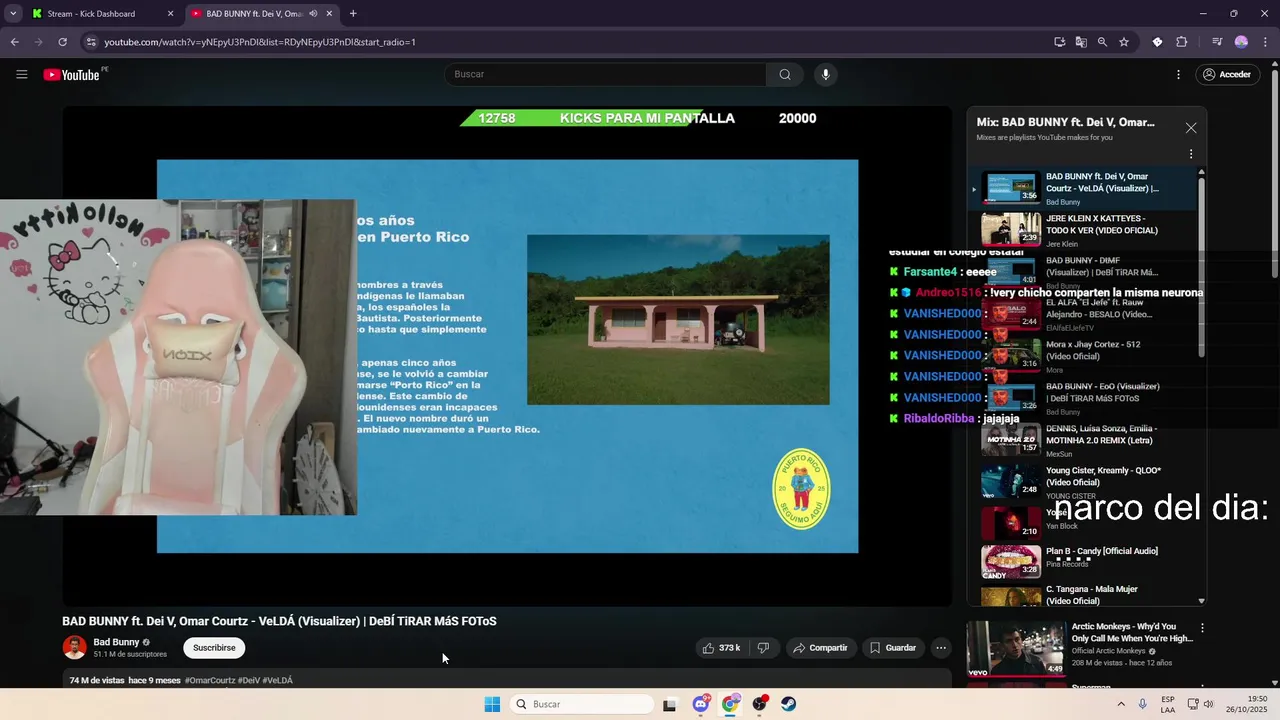Close the Mix playlist panel
The image size is (1280, 720).
(1191, 128)
